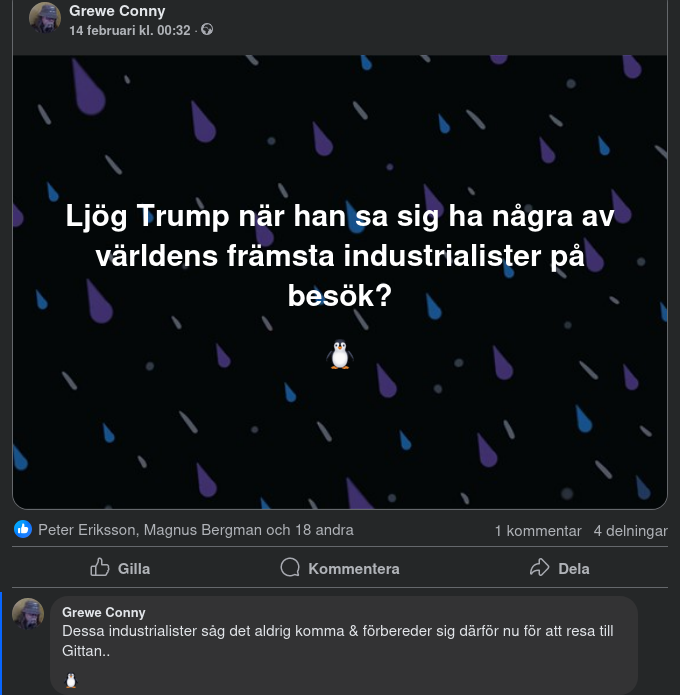This screenshot has width=680, height=695.
Task: Click the globe audience icon beside the timestamp
Action: (x=207, y=30)
